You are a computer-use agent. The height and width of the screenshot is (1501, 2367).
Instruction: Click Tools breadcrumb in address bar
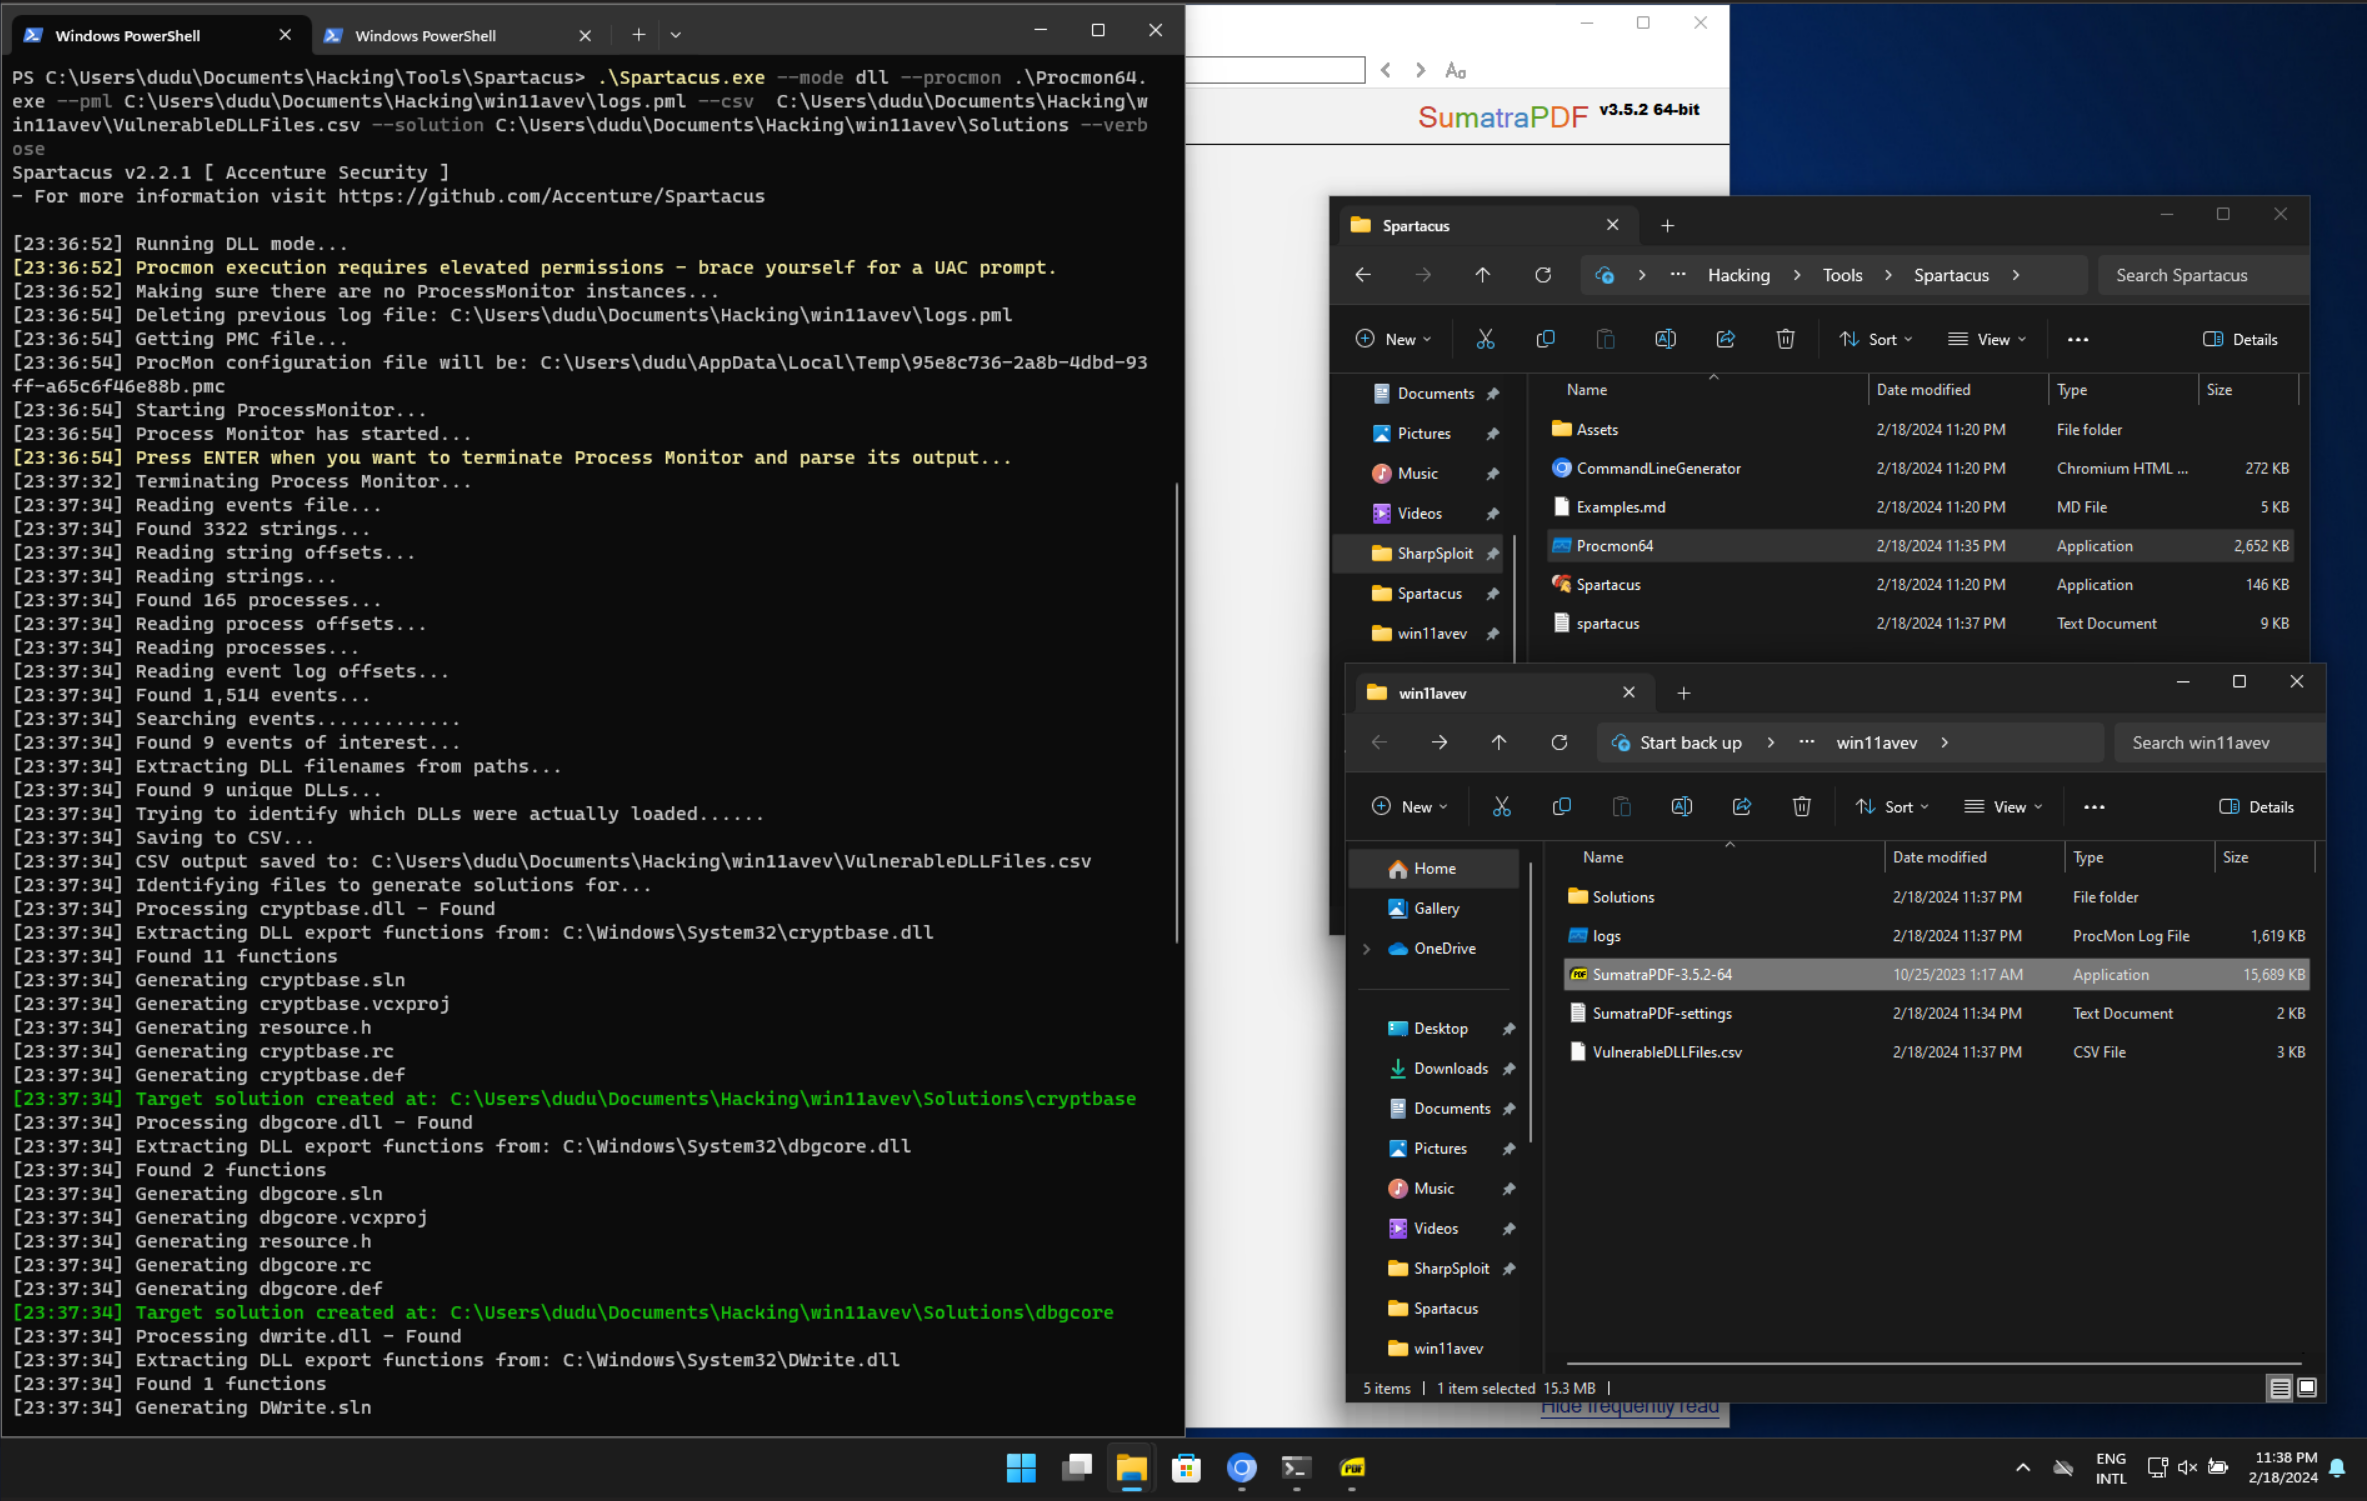tap(1842, 275)
